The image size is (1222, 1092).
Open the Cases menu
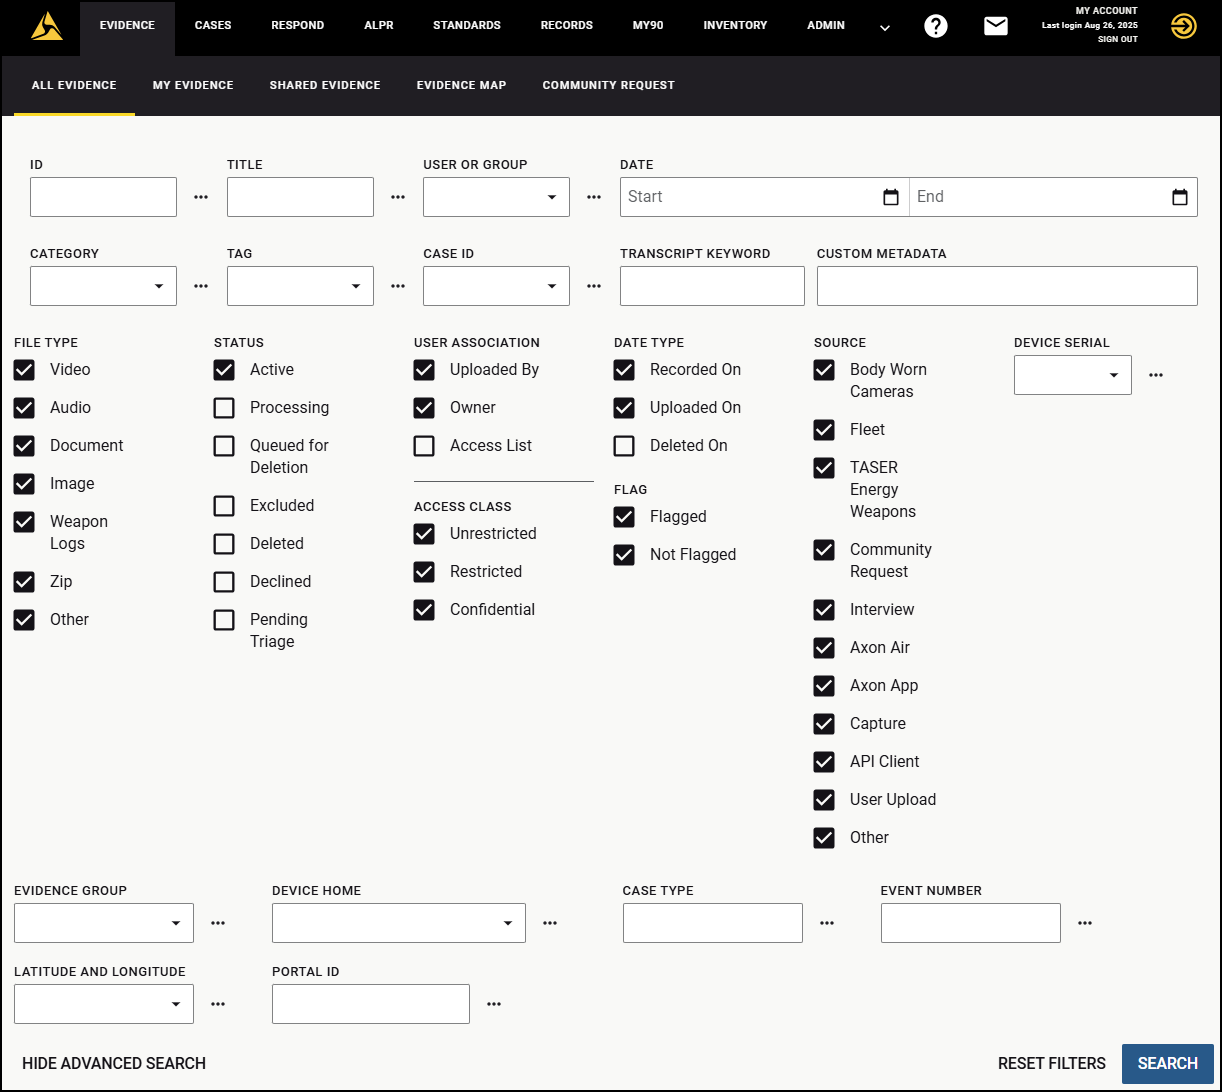click(213, 26)
